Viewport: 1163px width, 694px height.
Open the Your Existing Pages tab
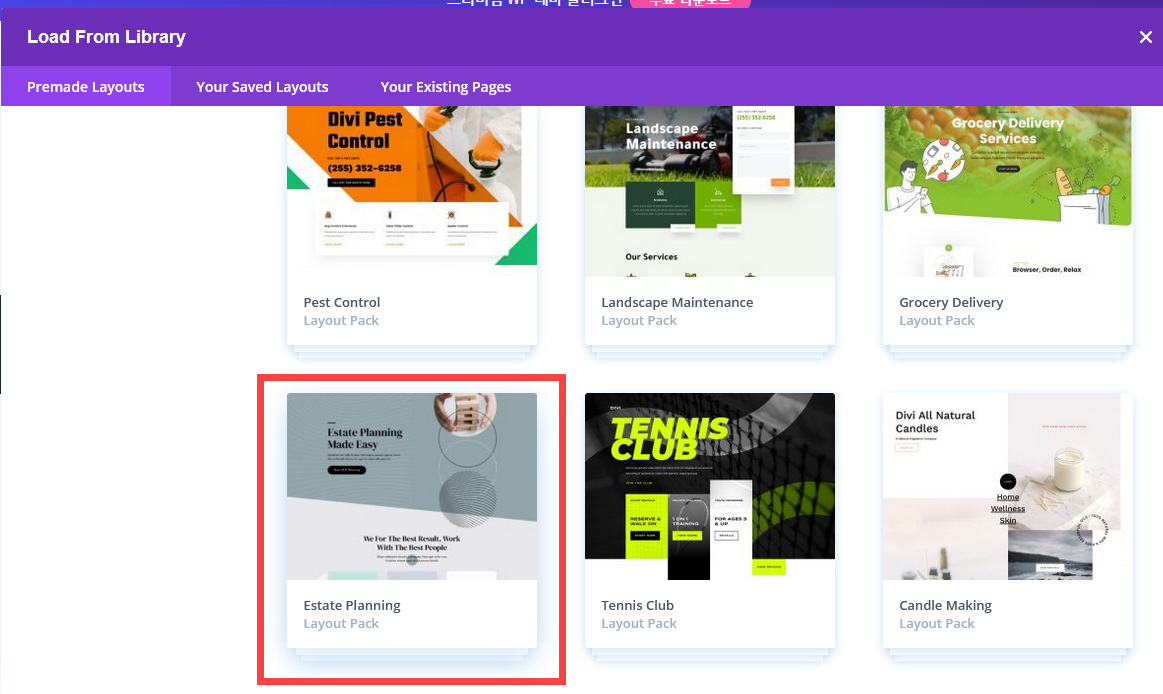pyautogui.click(x=446, y=87)
